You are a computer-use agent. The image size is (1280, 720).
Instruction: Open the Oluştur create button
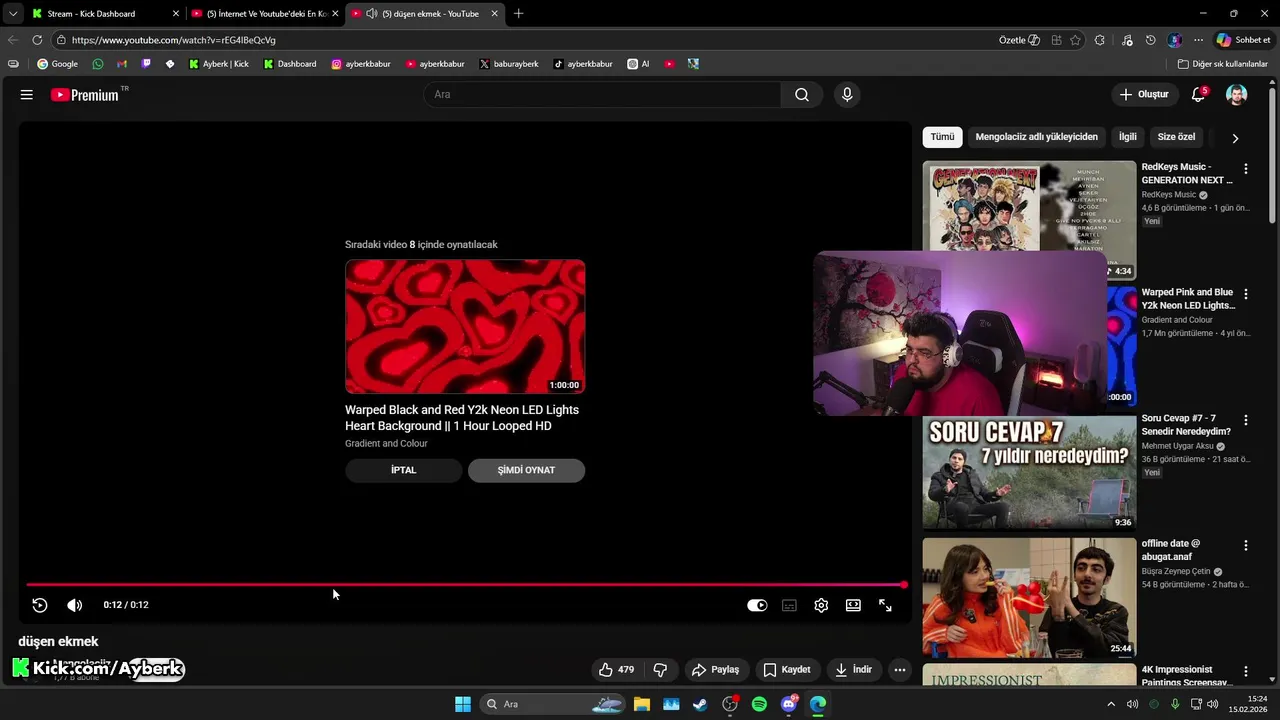pos(1144,95)
